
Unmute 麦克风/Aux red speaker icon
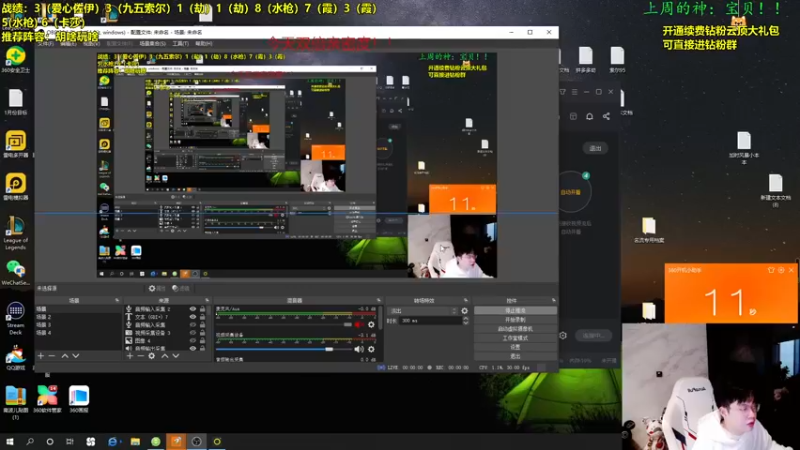[x=359, y=324]
